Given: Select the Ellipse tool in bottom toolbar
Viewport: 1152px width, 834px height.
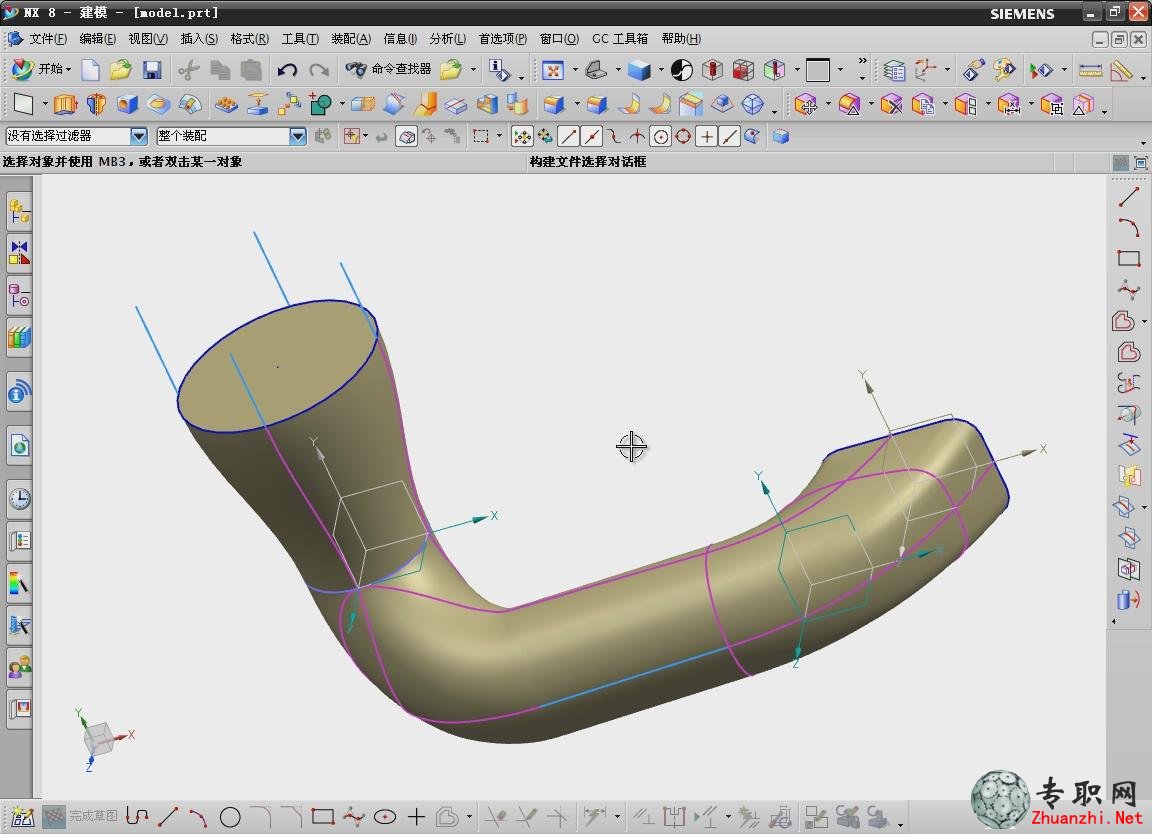Looking at the screenshot, I should point(385,816).
